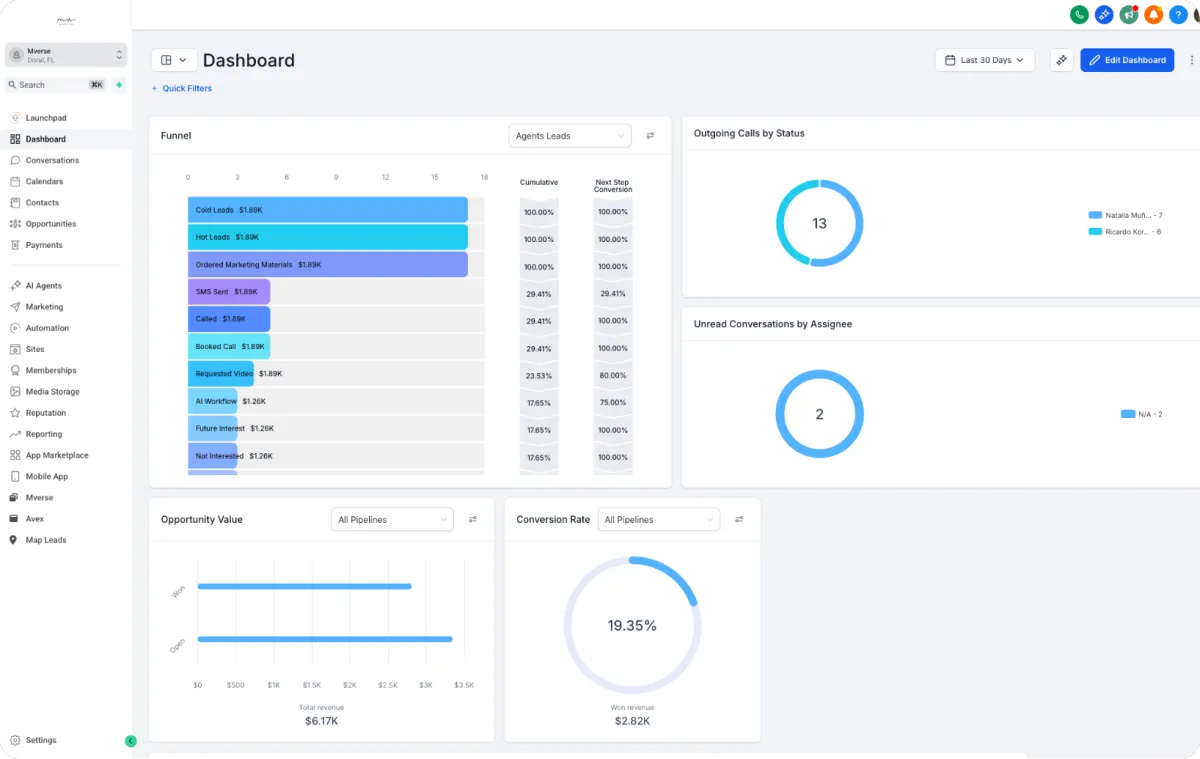Toggle the Funnel widget swap view icon
The image size is (1200, 759).
tap(650, 136)
